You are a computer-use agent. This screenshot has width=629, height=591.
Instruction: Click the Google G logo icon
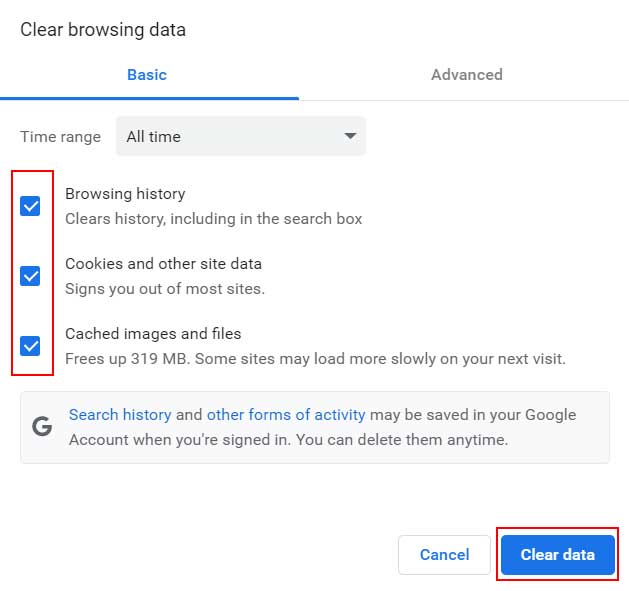coord(42,426)
